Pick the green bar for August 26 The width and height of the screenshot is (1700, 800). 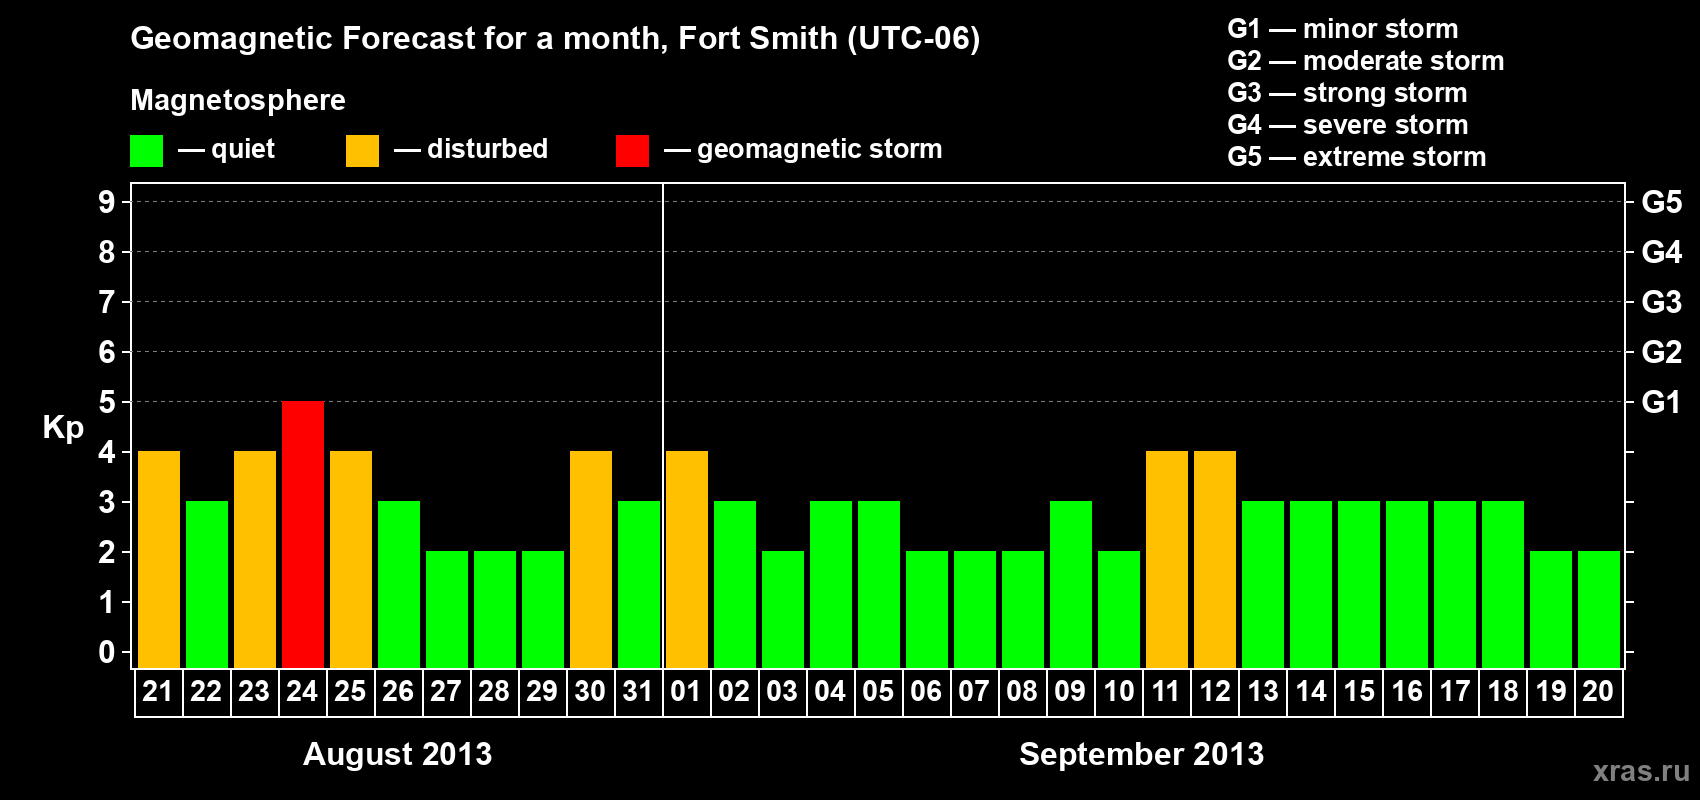[399, 584]
